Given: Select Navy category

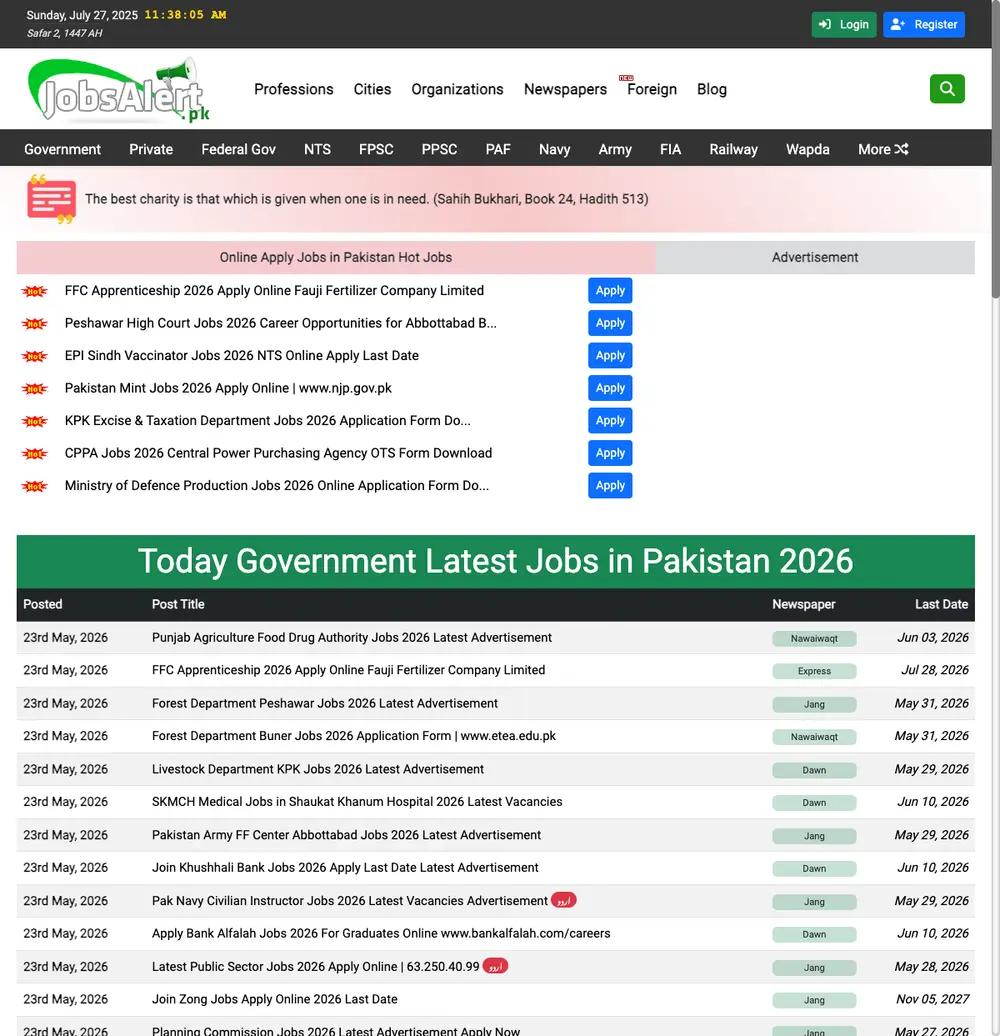Looking at the screenshot, I should tap(554, 149).
